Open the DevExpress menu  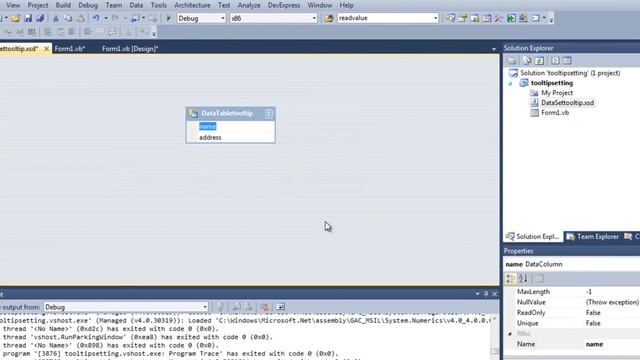pyautogui.click(x=284, y=5)
